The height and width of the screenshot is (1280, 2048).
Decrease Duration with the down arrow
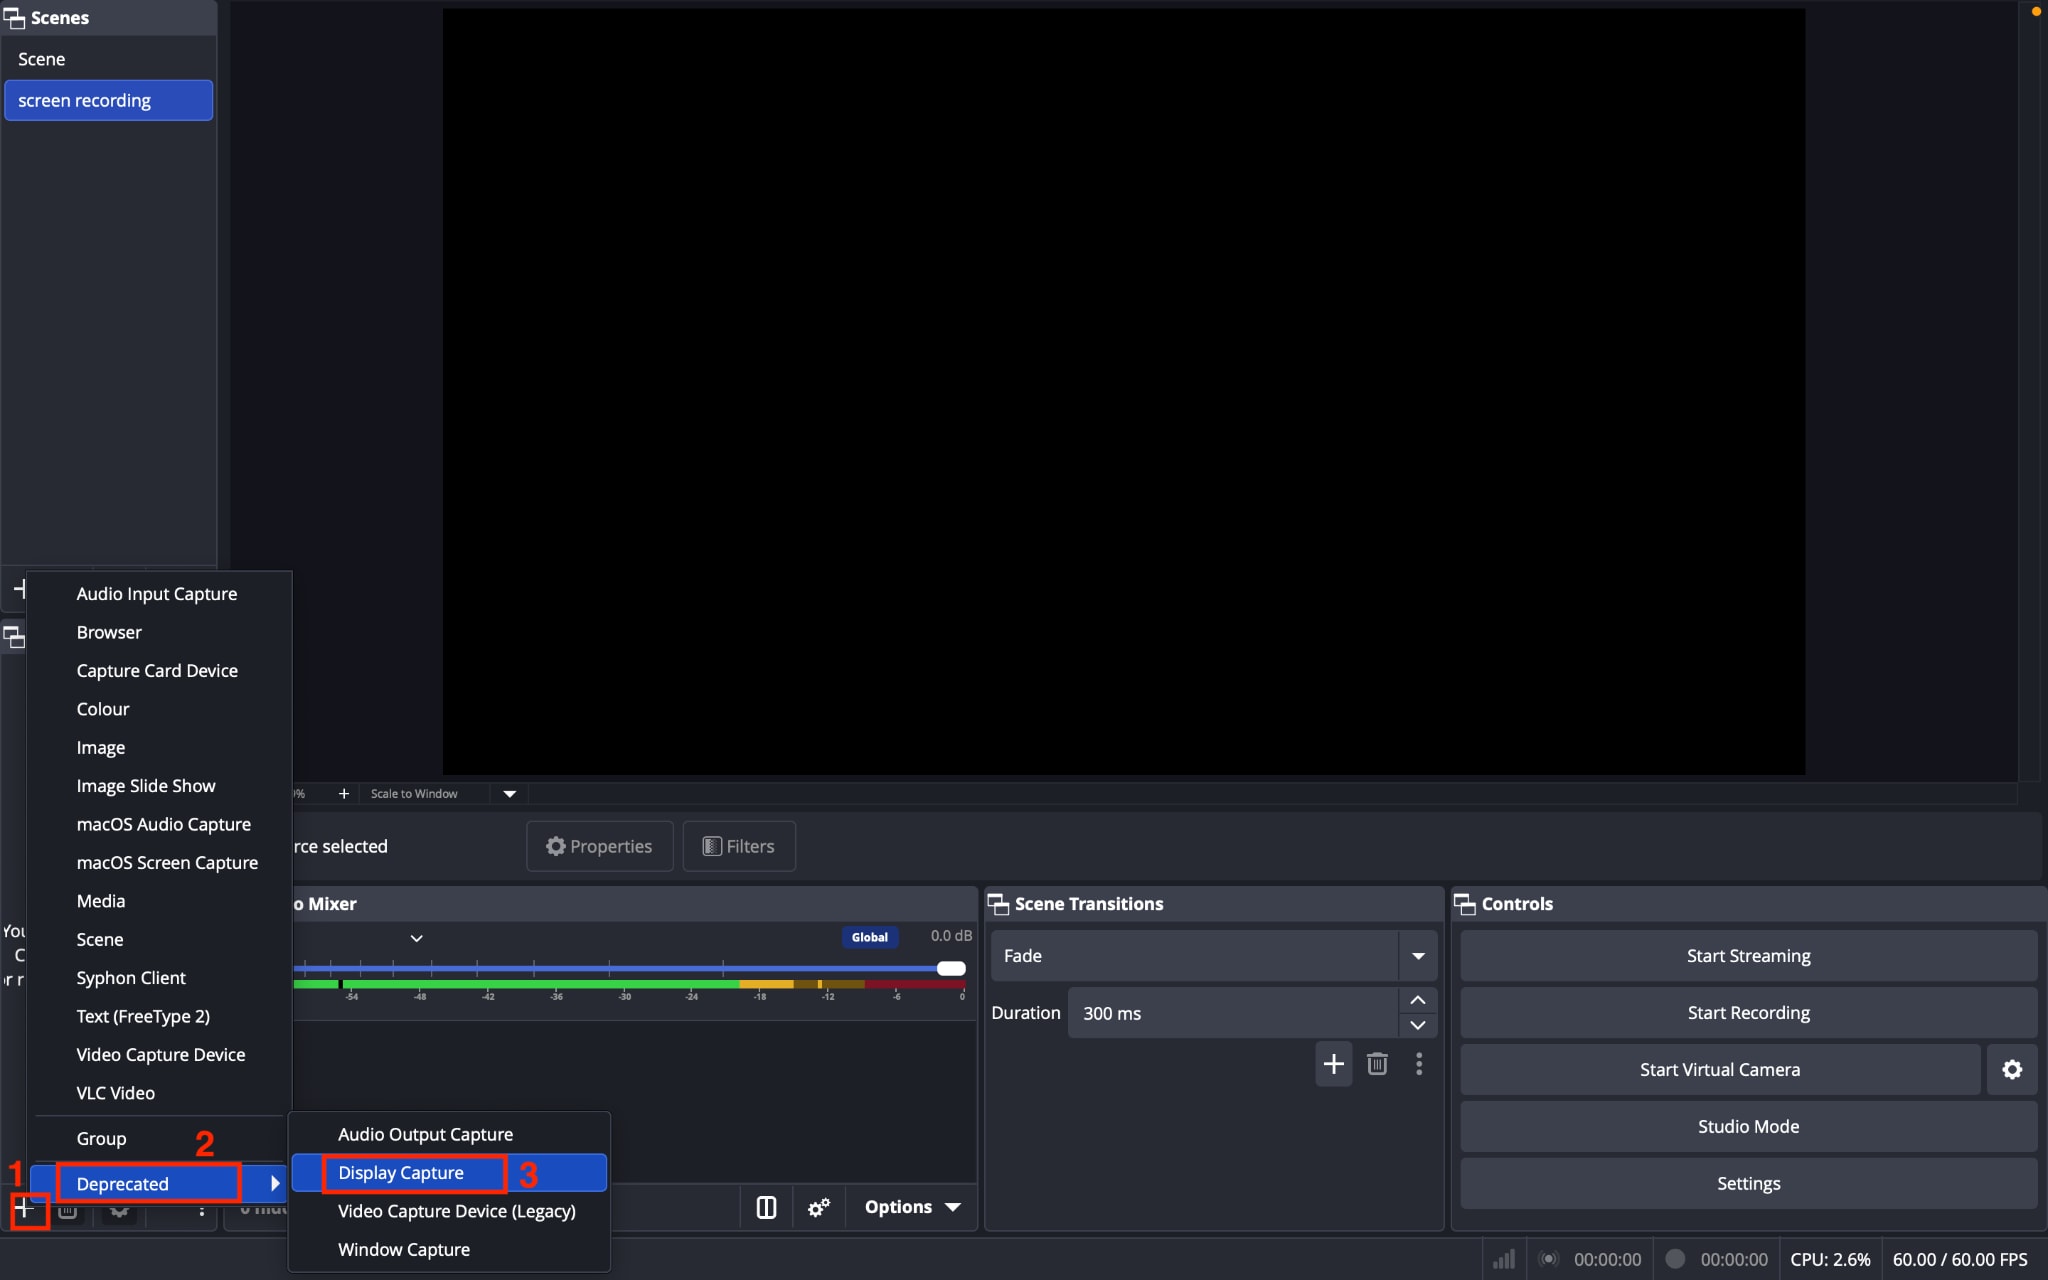tap(1418, 1026)
